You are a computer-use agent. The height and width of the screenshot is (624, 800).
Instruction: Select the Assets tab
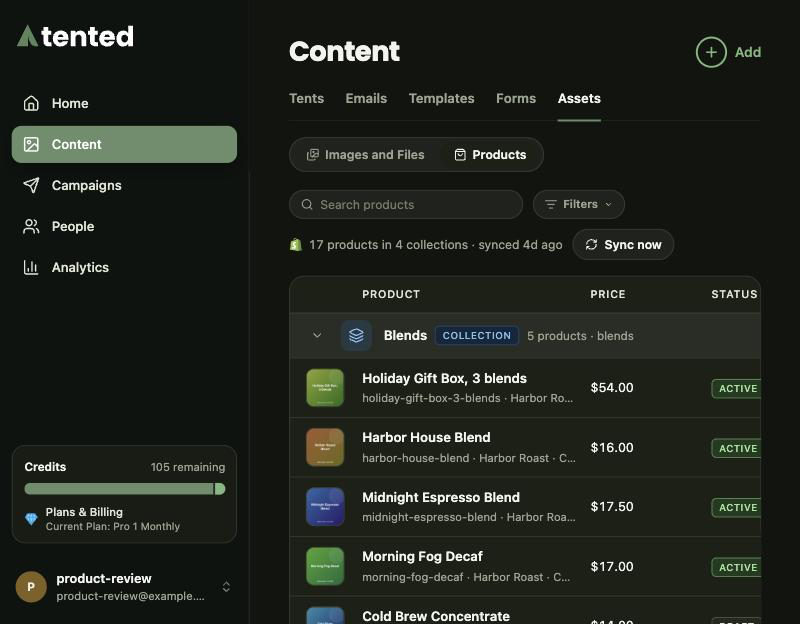(x=579, y=98)
